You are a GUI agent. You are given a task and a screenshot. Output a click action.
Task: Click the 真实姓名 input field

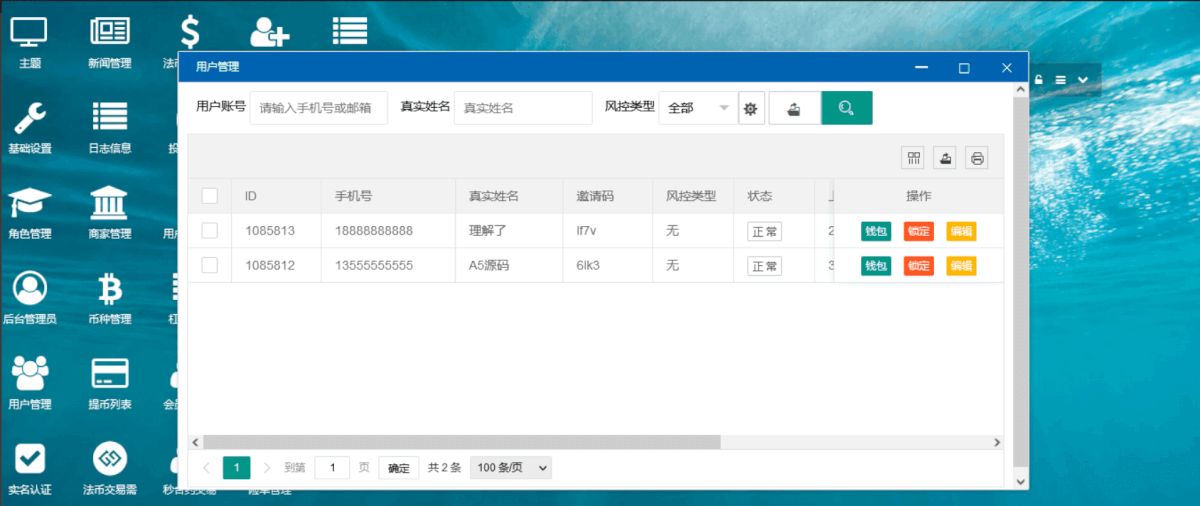[x=523, y=108]
